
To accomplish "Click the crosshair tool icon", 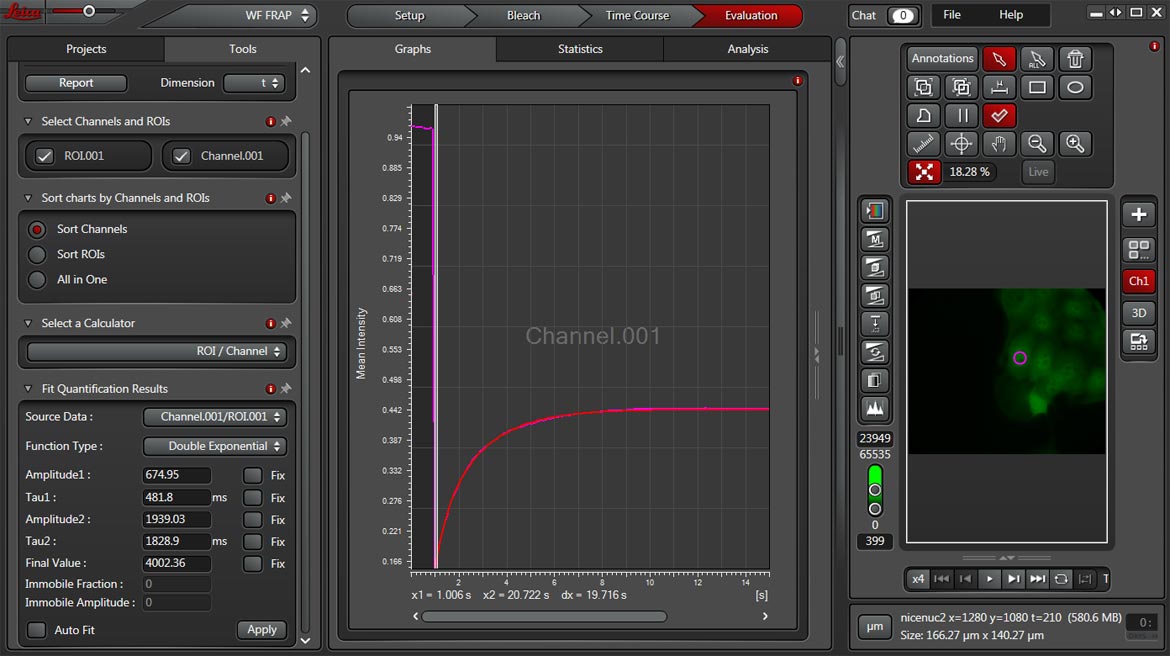I will tap(961, 144).
